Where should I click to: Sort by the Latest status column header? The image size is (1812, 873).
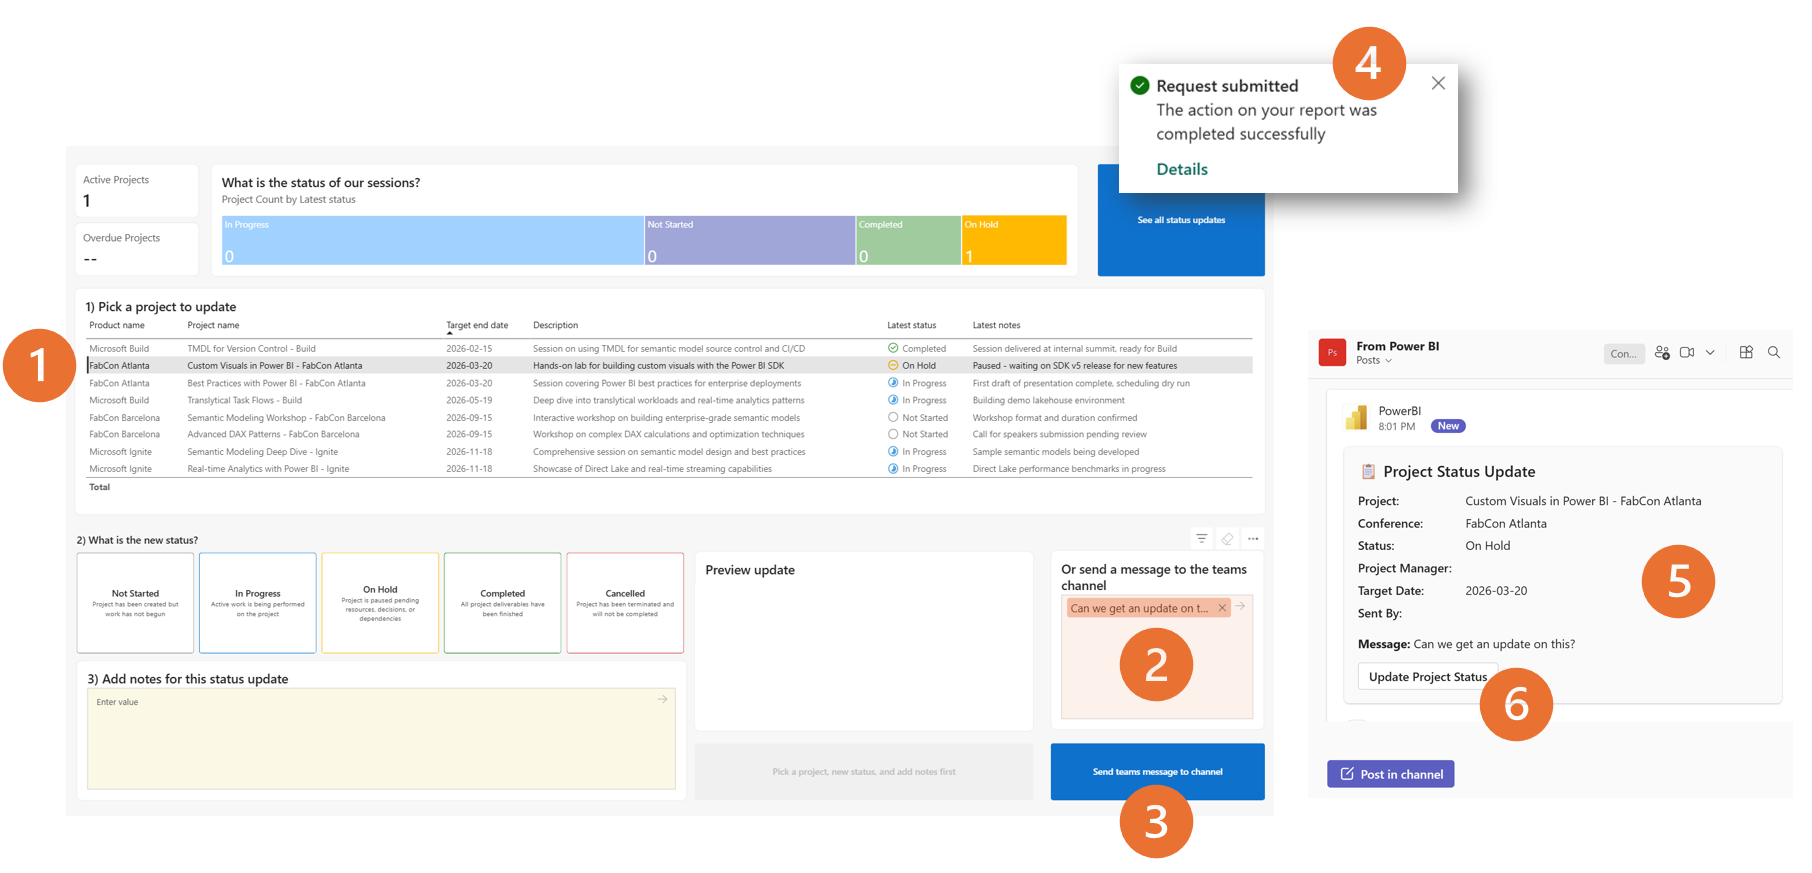coord(912,325)
